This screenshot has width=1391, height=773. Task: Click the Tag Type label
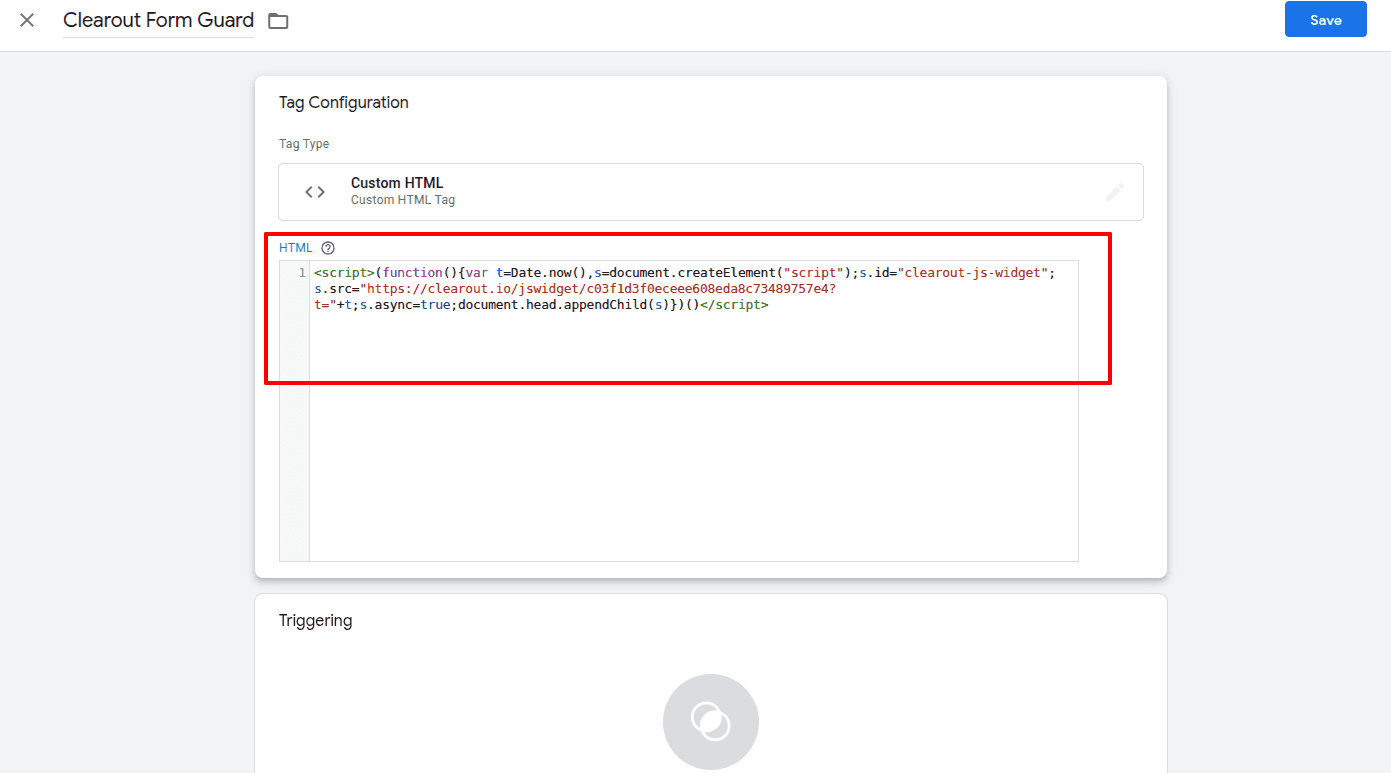[304, 143]
